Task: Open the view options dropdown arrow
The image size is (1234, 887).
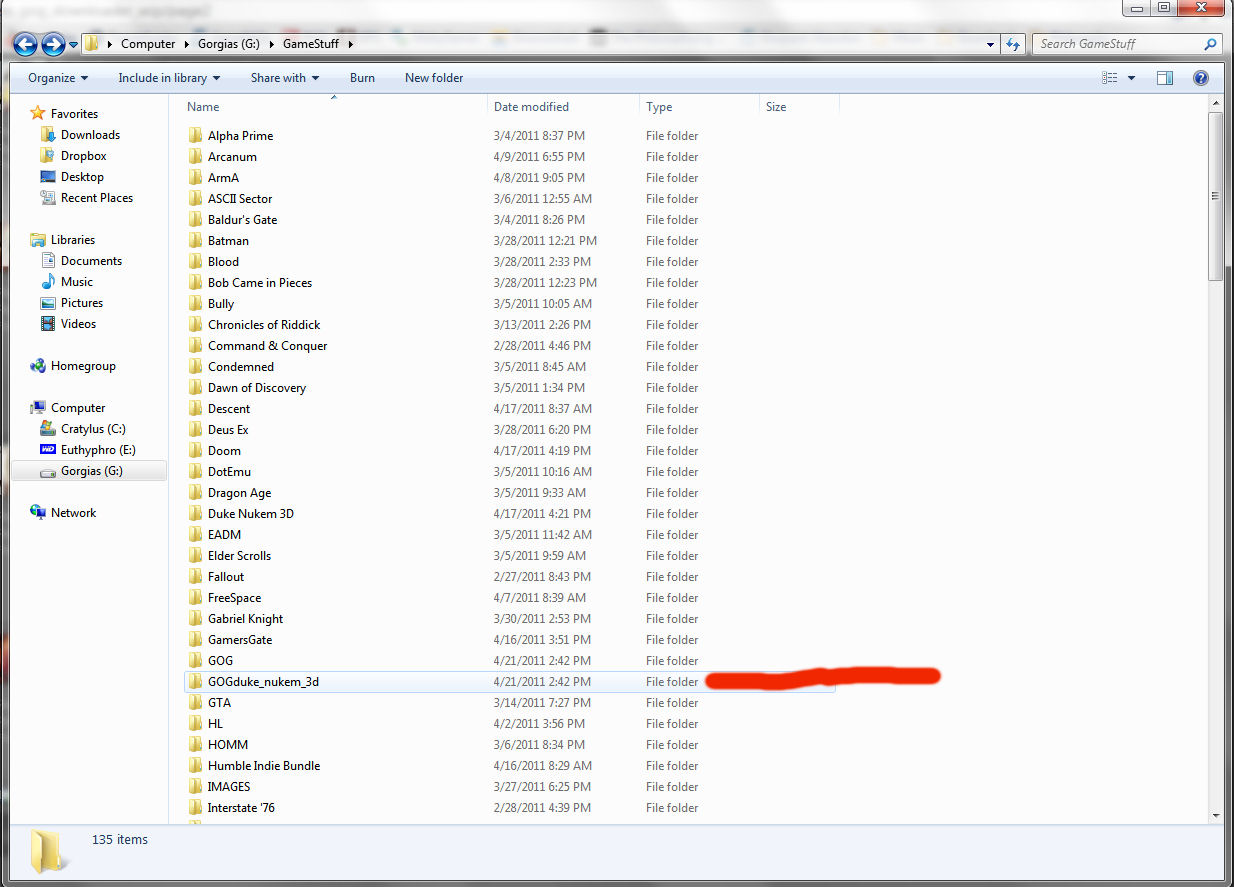Action: [1131, 78]
